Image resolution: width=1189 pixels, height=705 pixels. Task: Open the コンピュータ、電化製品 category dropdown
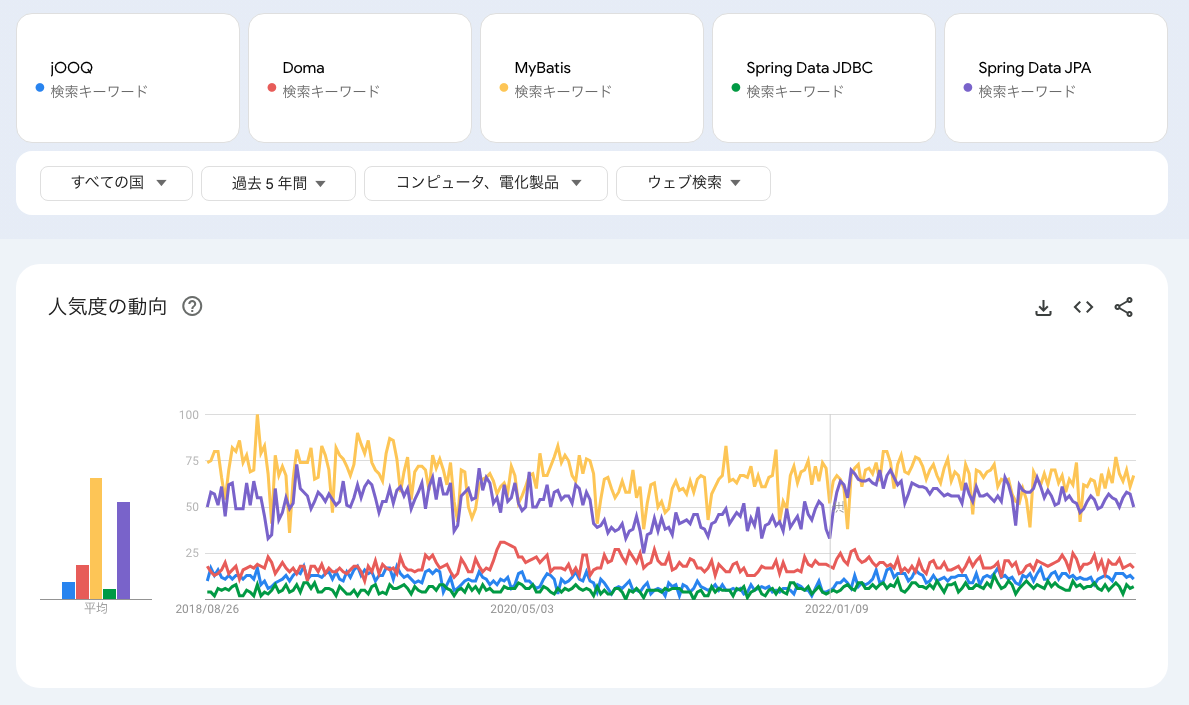click(486, 183)
